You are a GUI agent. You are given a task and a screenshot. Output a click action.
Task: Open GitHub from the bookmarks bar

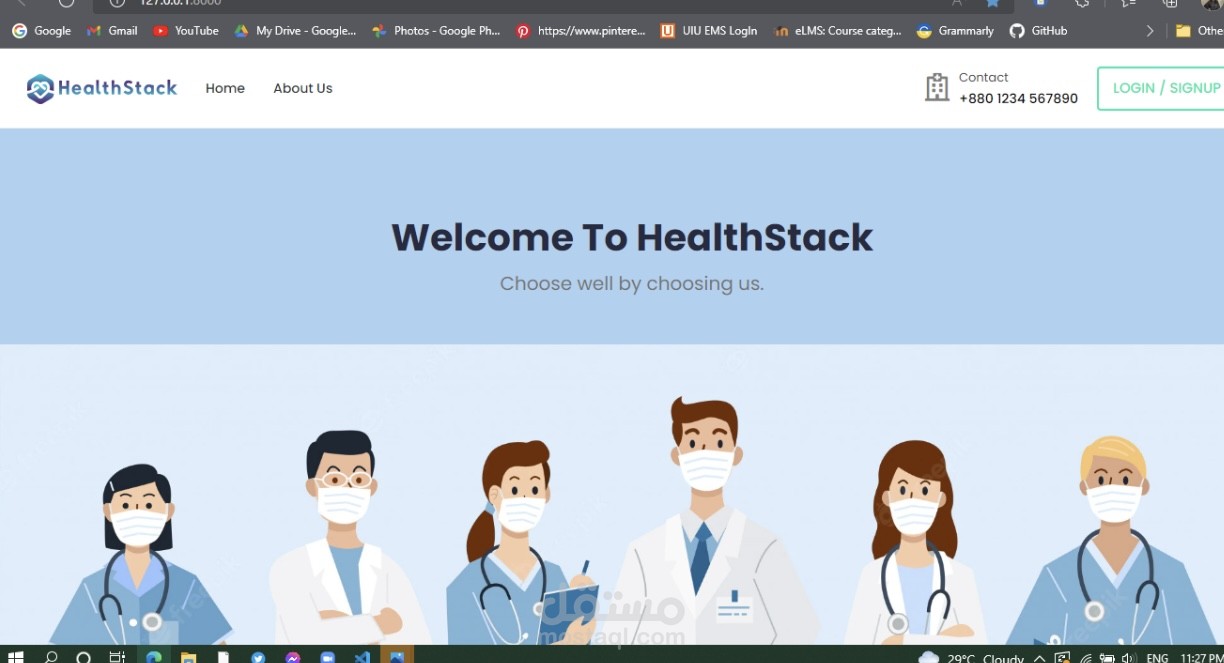(1038, 31)
